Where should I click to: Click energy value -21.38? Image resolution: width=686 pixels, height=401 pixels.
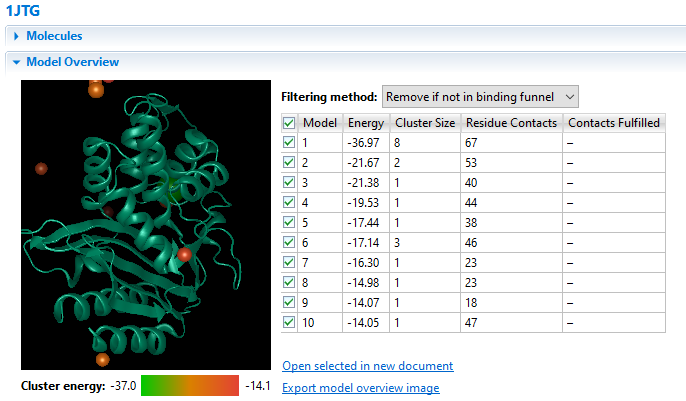(x=363, y=183)
